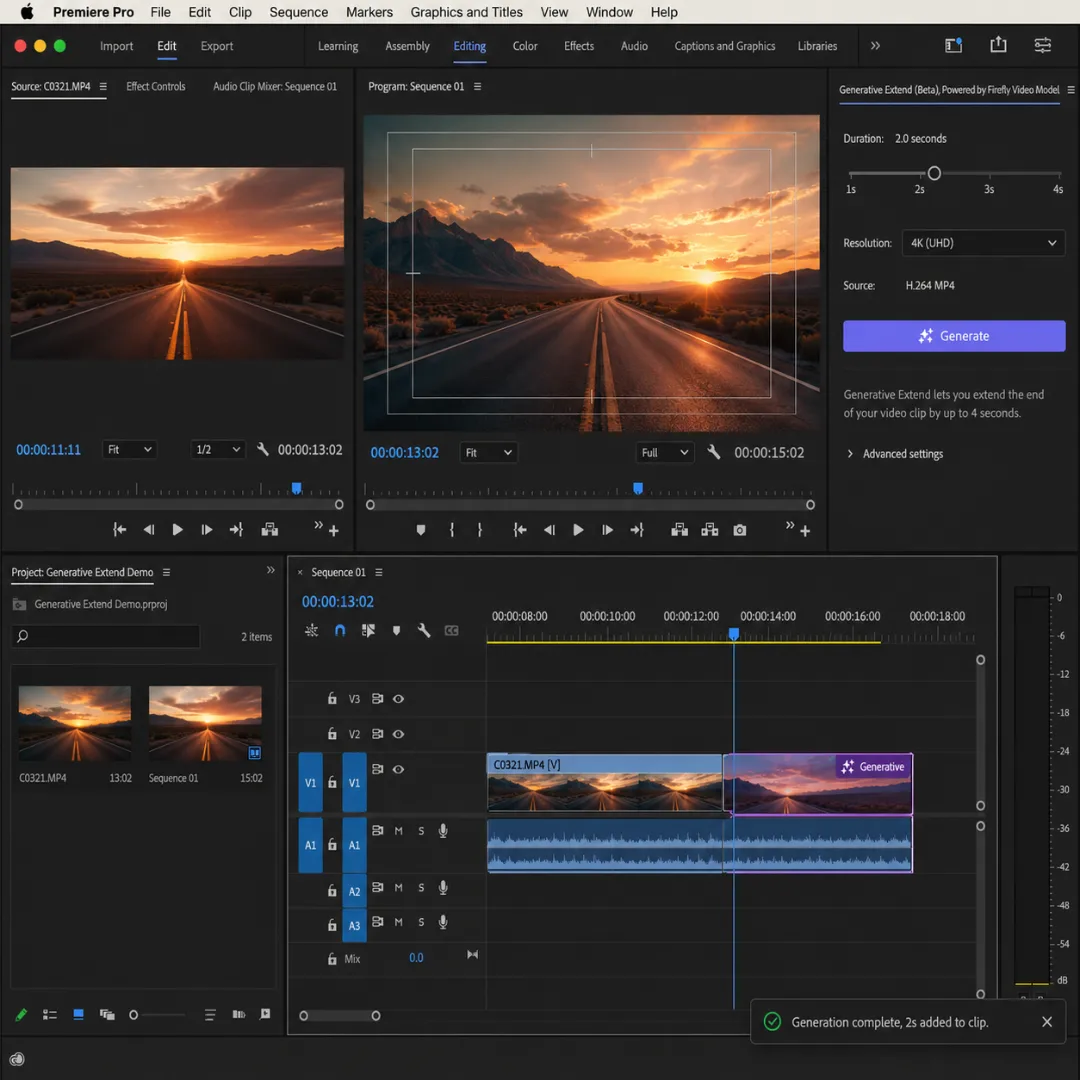Viewport: 1080px width, 1080px height.
Task: Click the Lift button in the Program Monitor
Action: pos(680,530)
